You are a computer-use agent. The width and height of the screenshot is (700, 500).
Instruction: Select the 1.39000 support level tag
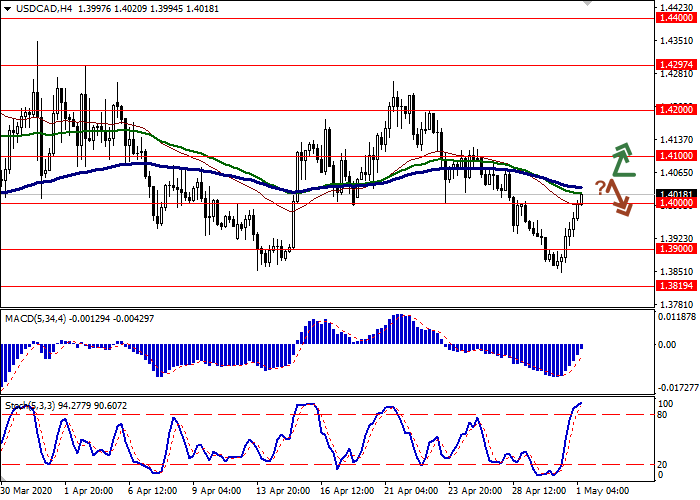[x=676, y=250]
